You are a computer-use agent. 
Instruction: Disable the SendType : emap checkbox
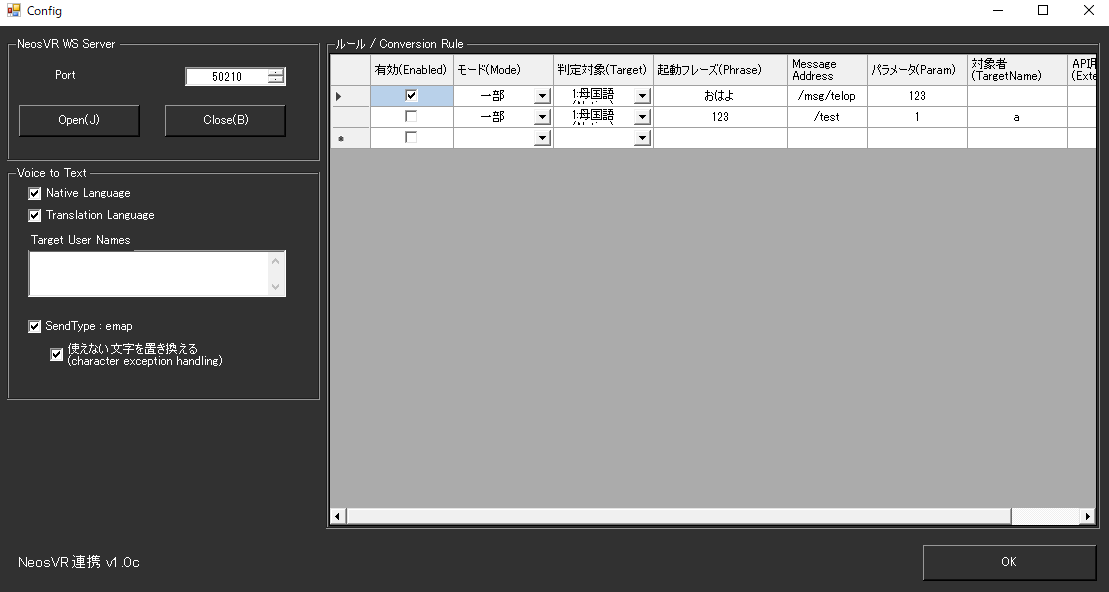click(35, 326)
